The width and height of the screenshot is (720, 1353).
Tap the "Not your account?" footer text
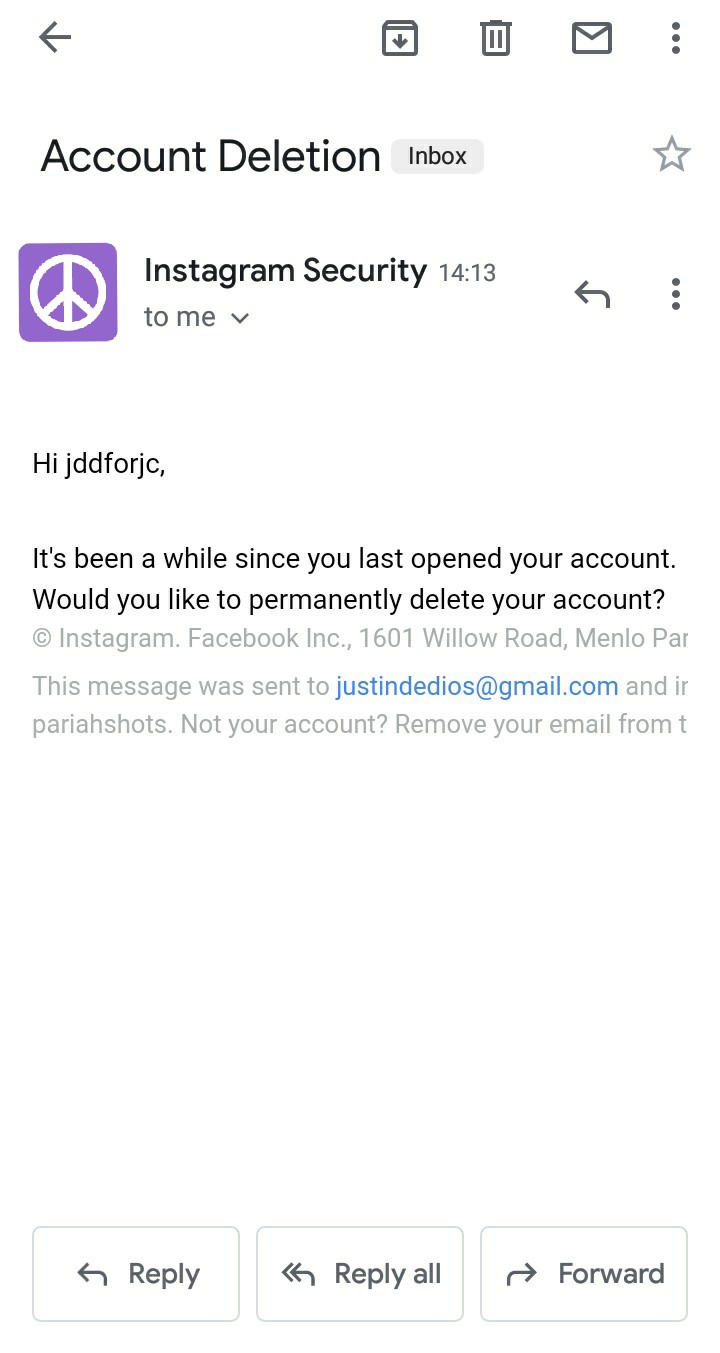pos(284,724)
